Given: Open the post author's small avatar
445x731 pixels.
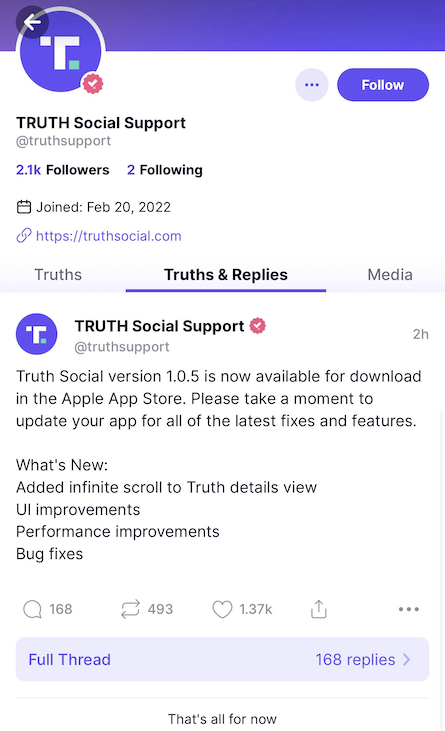Looking at the screenshot, I should (x=36, y=334).
